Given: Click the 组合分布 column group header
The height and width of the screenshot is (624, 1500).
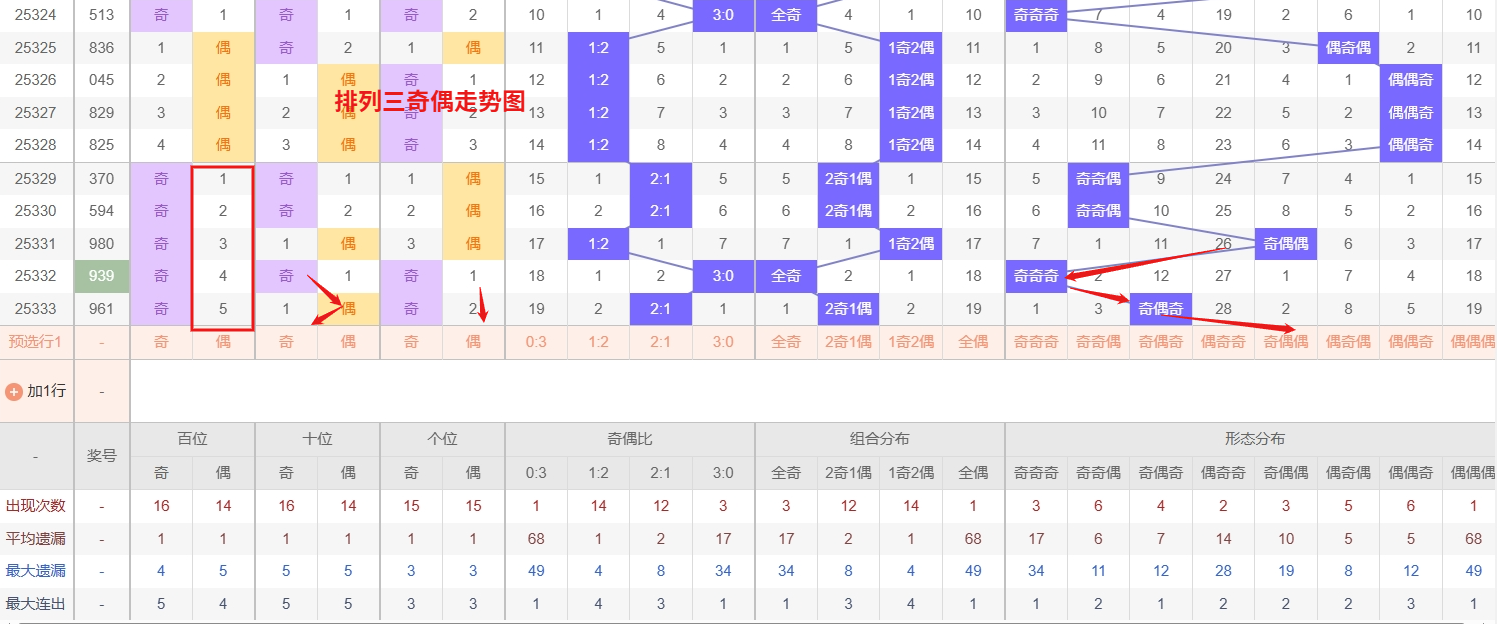Looking at the screenshot, I should [x=880, y=439].
